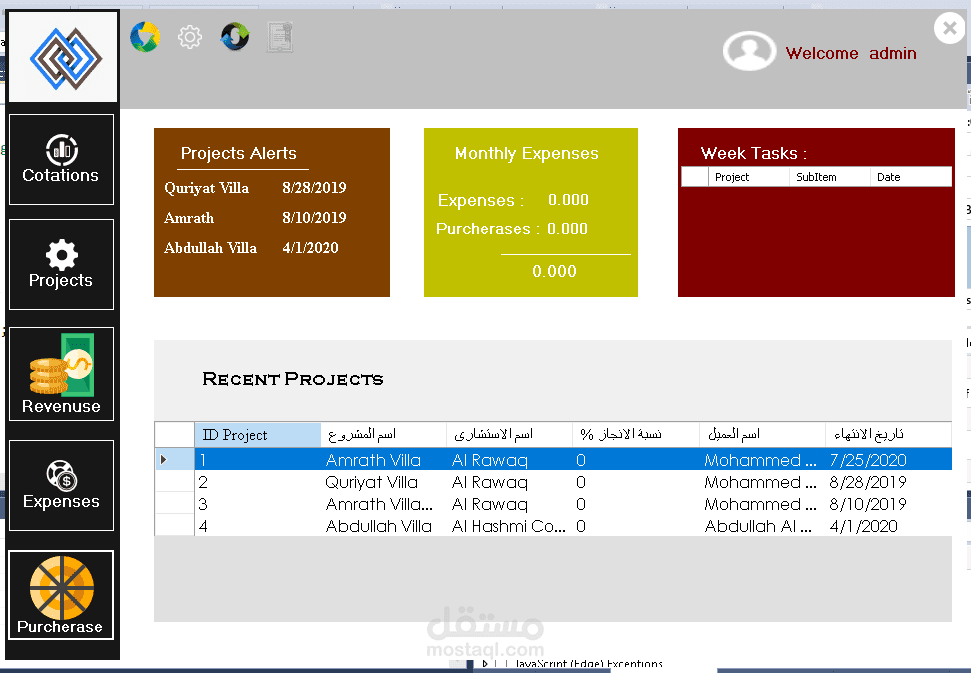Click the total 0.000 under the line

554,271
